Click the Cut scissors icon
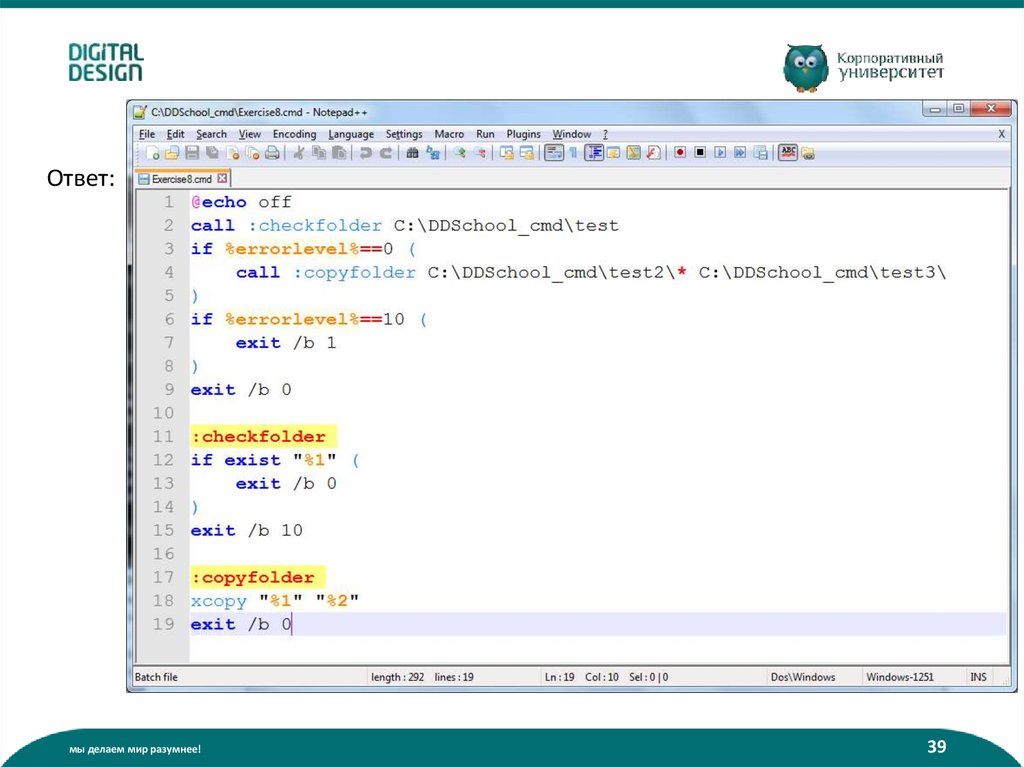Image resolution: width=1024 pixels, height=767 pixels. 298,153
